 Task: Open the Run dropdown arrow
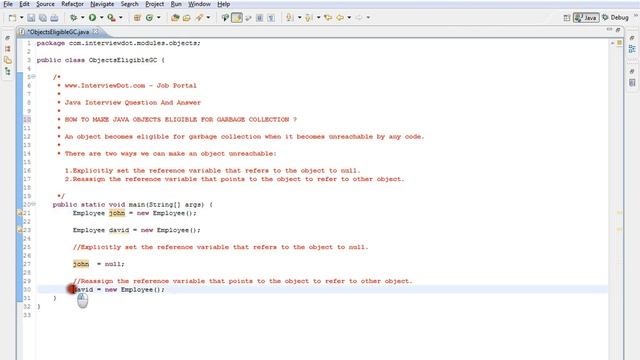click(x=101, y=18)
